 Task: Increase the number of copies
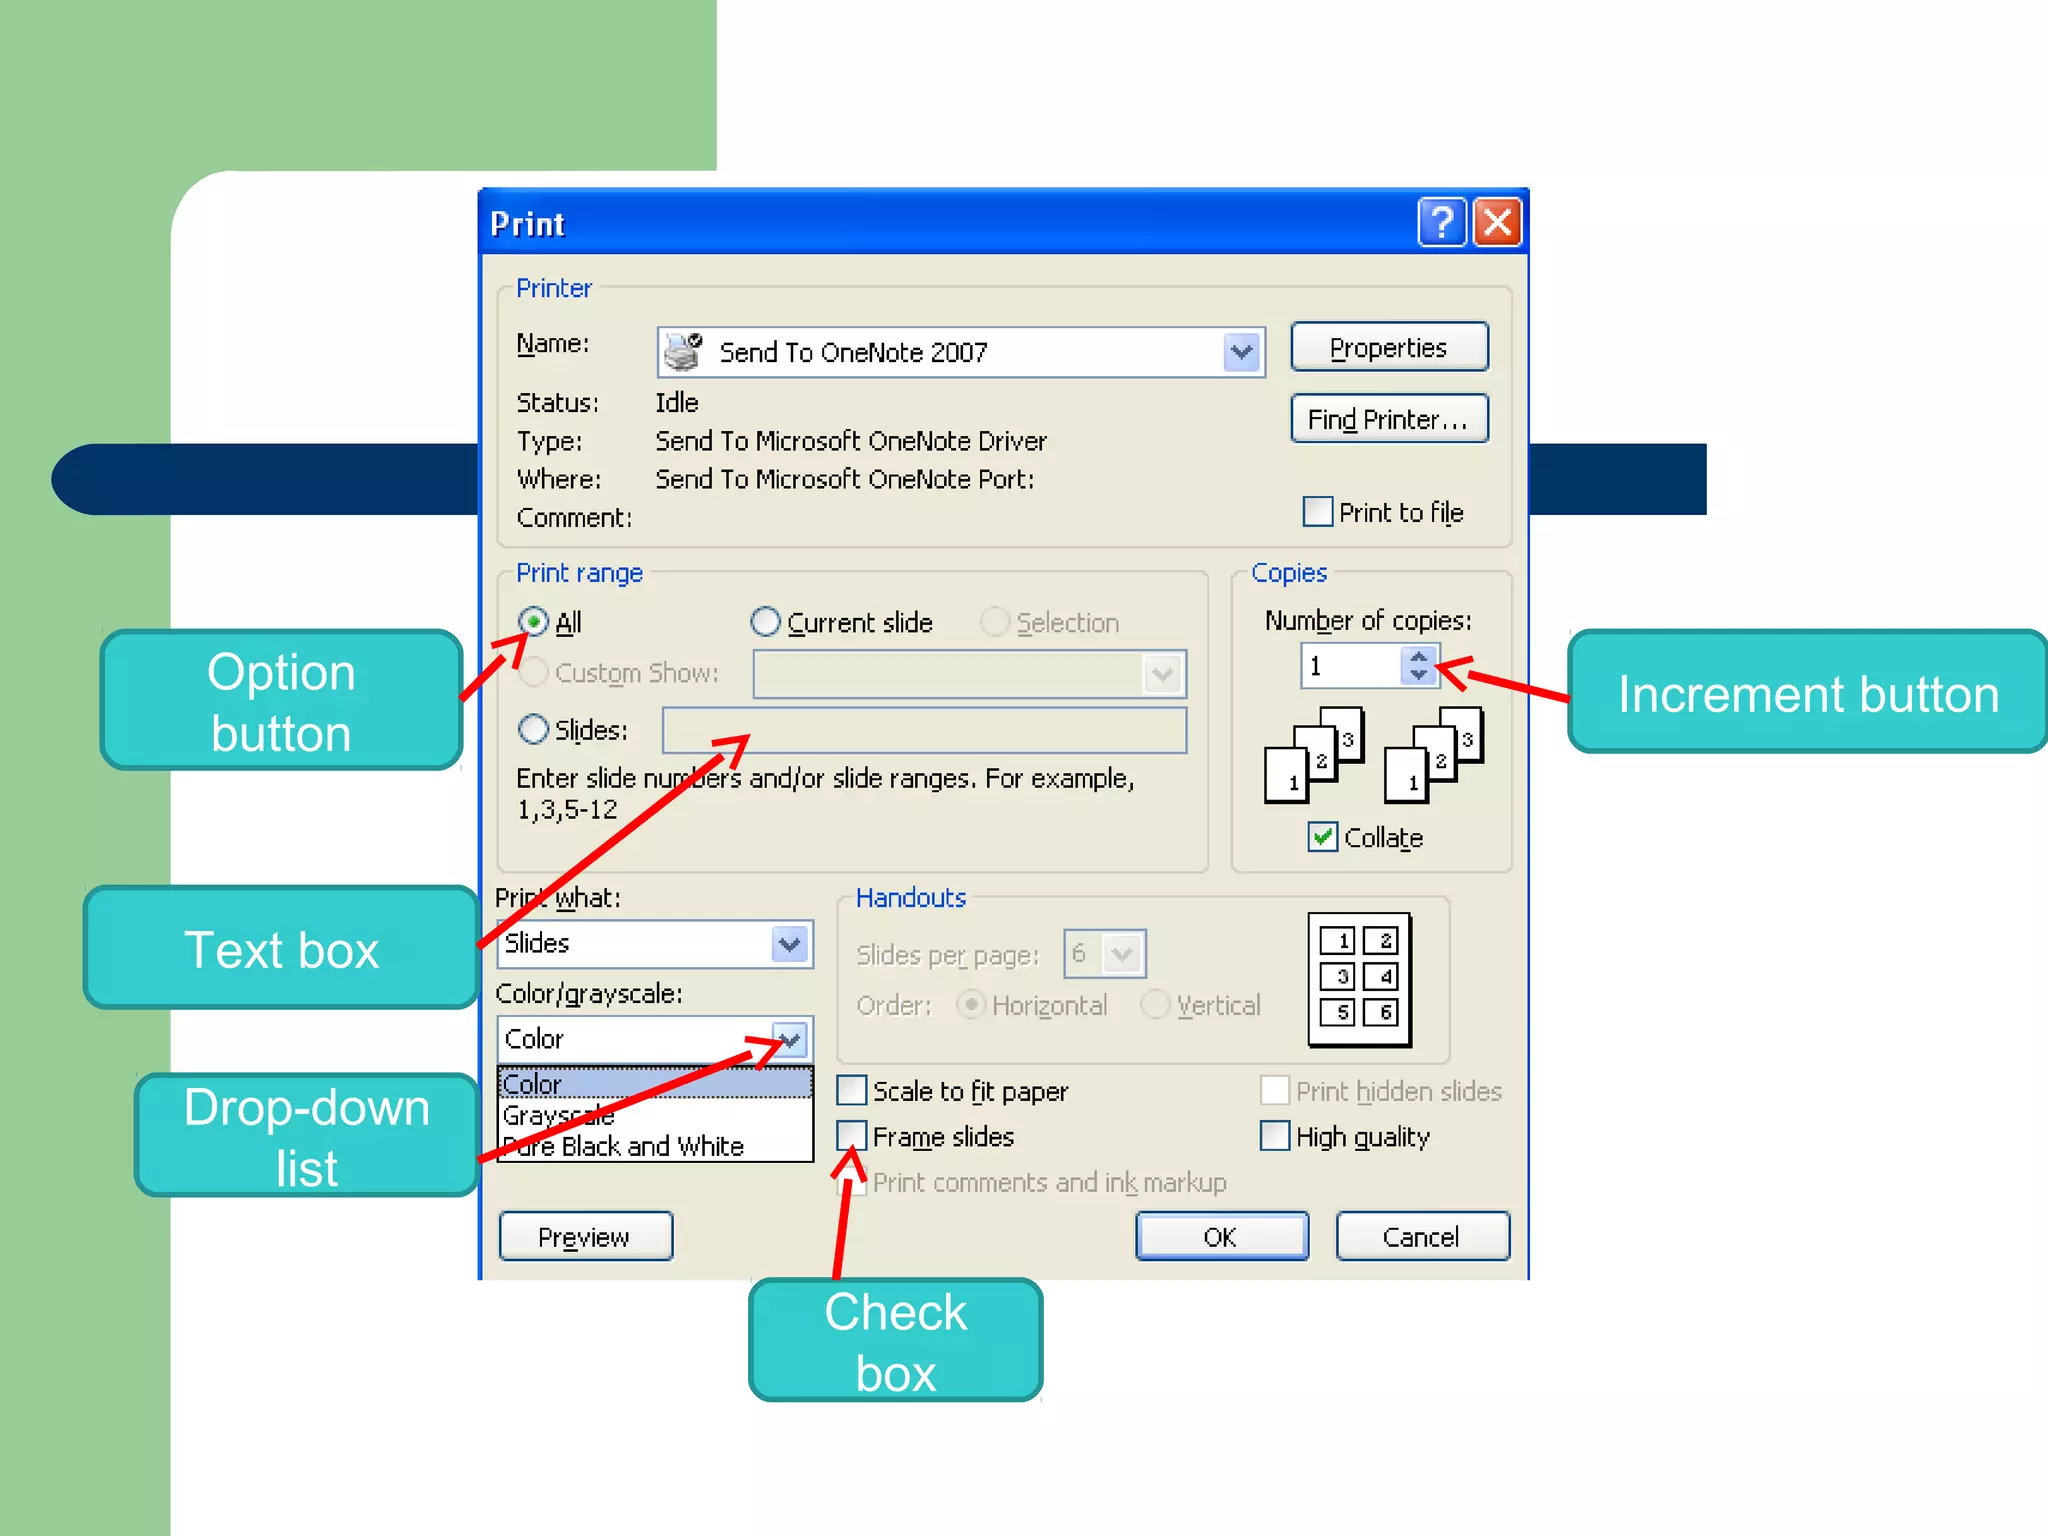[1418, 656]
